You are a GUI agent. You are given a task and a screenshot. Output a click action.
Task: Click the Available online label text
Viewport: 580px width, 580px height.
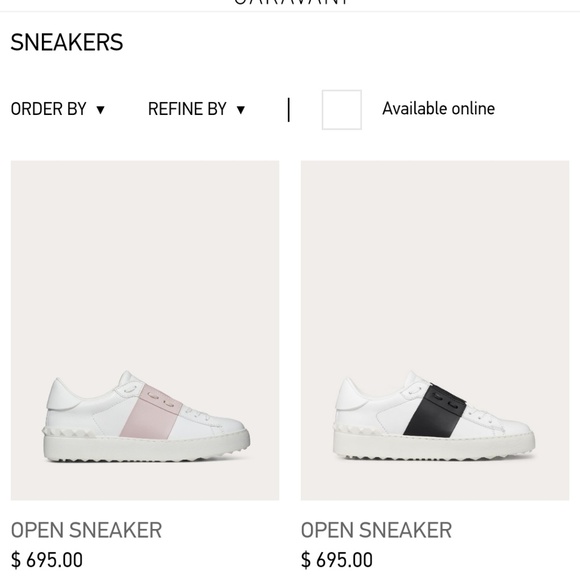tap(438, 109)
